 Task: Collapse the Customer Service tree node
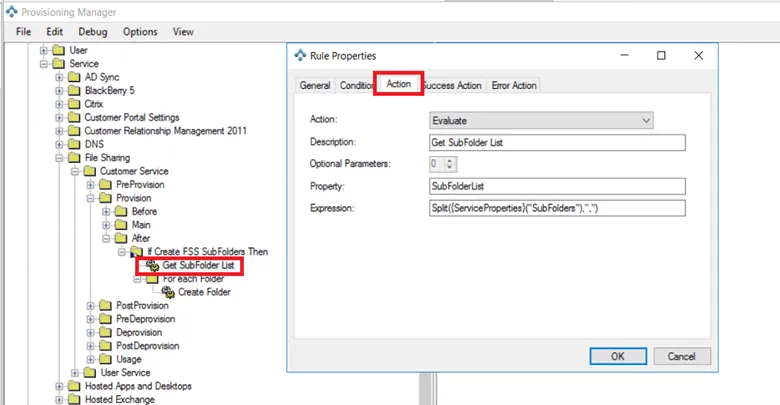tap(75, 171)
